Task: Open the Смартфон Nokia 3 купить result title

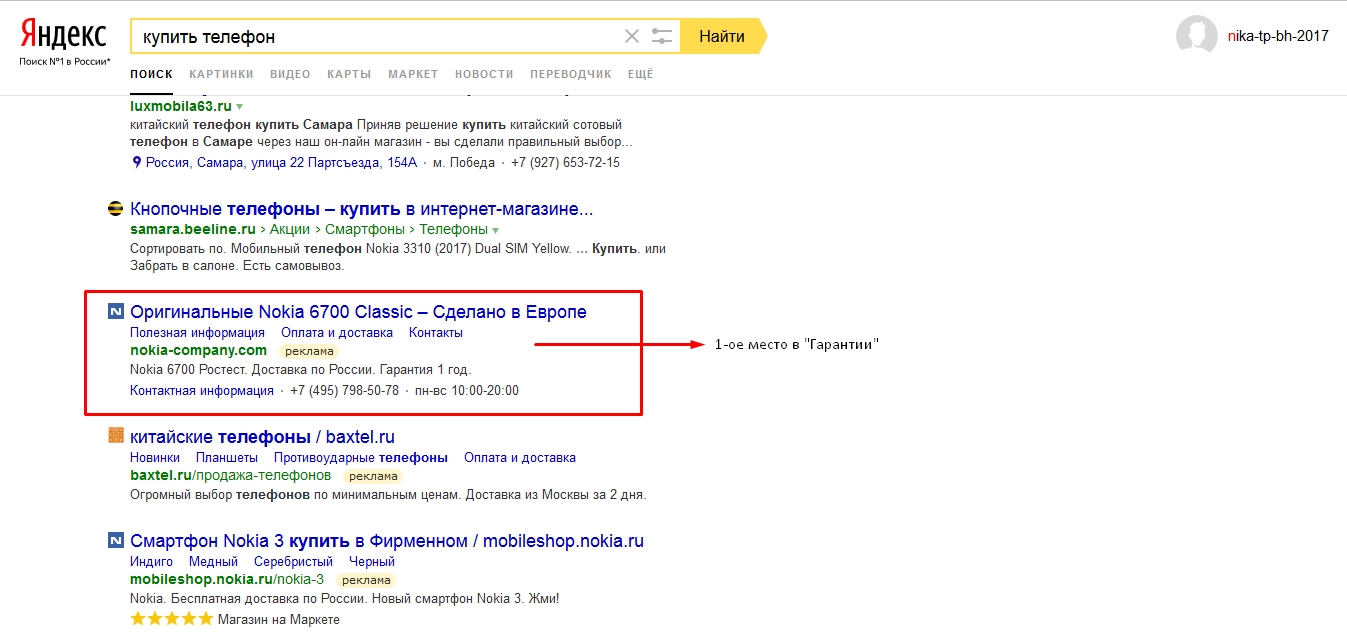Action: 387,541
